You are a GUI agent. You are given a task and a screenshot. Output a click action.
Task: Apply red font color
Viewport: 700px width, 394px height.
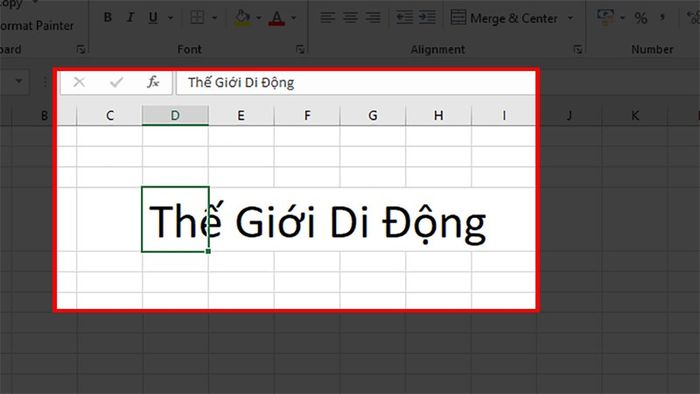pyautogui.click(x=277, y=18)
